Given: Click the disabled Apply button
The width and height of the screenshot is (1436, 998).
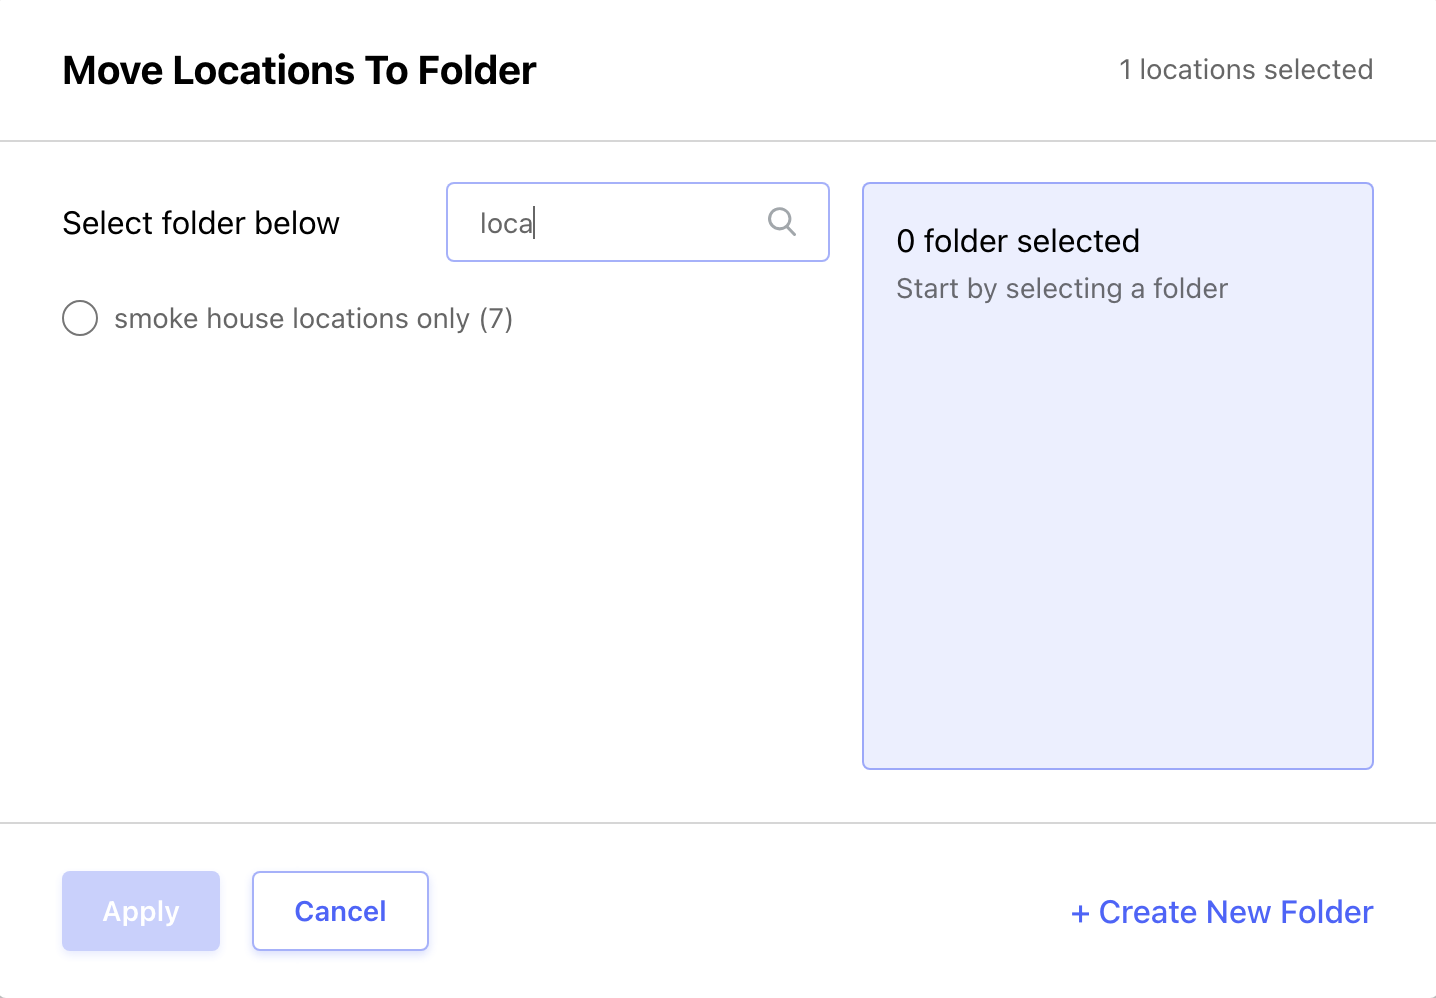Looking at the screenshot, I should pos(141,911).
